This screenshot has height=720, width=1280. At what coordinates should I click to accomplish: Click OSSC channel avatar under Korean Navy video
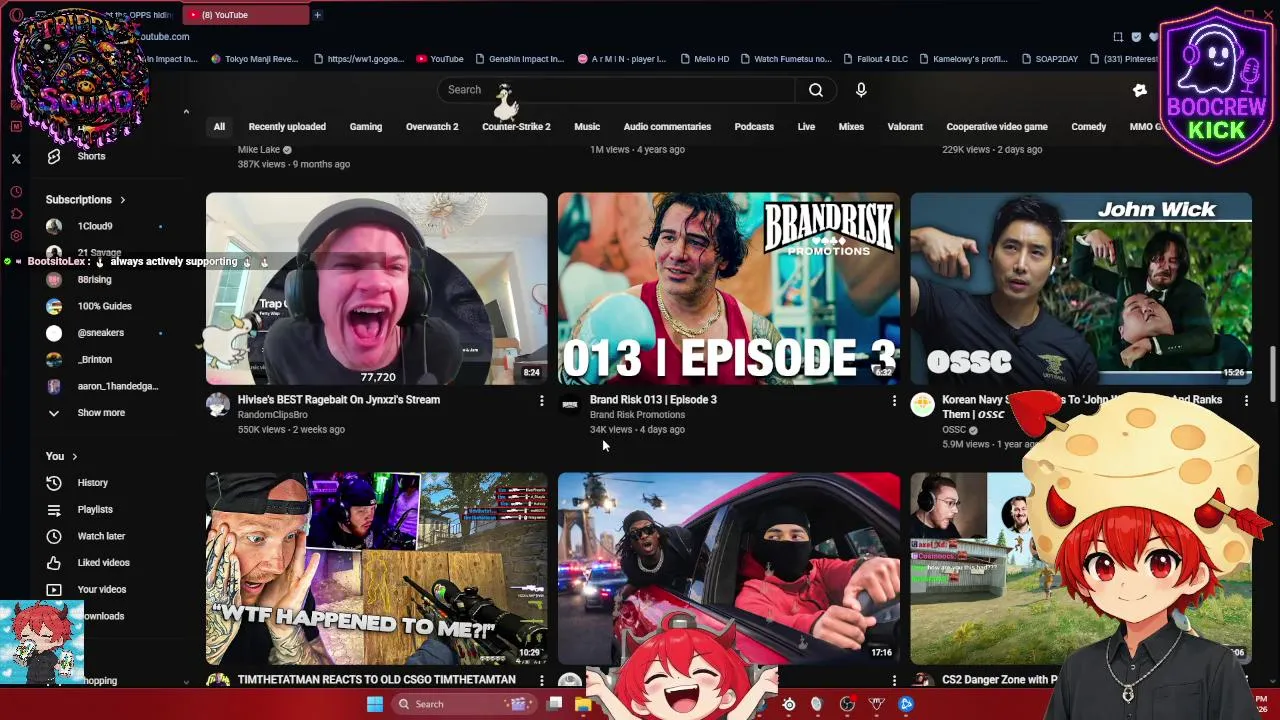point(922,404)
